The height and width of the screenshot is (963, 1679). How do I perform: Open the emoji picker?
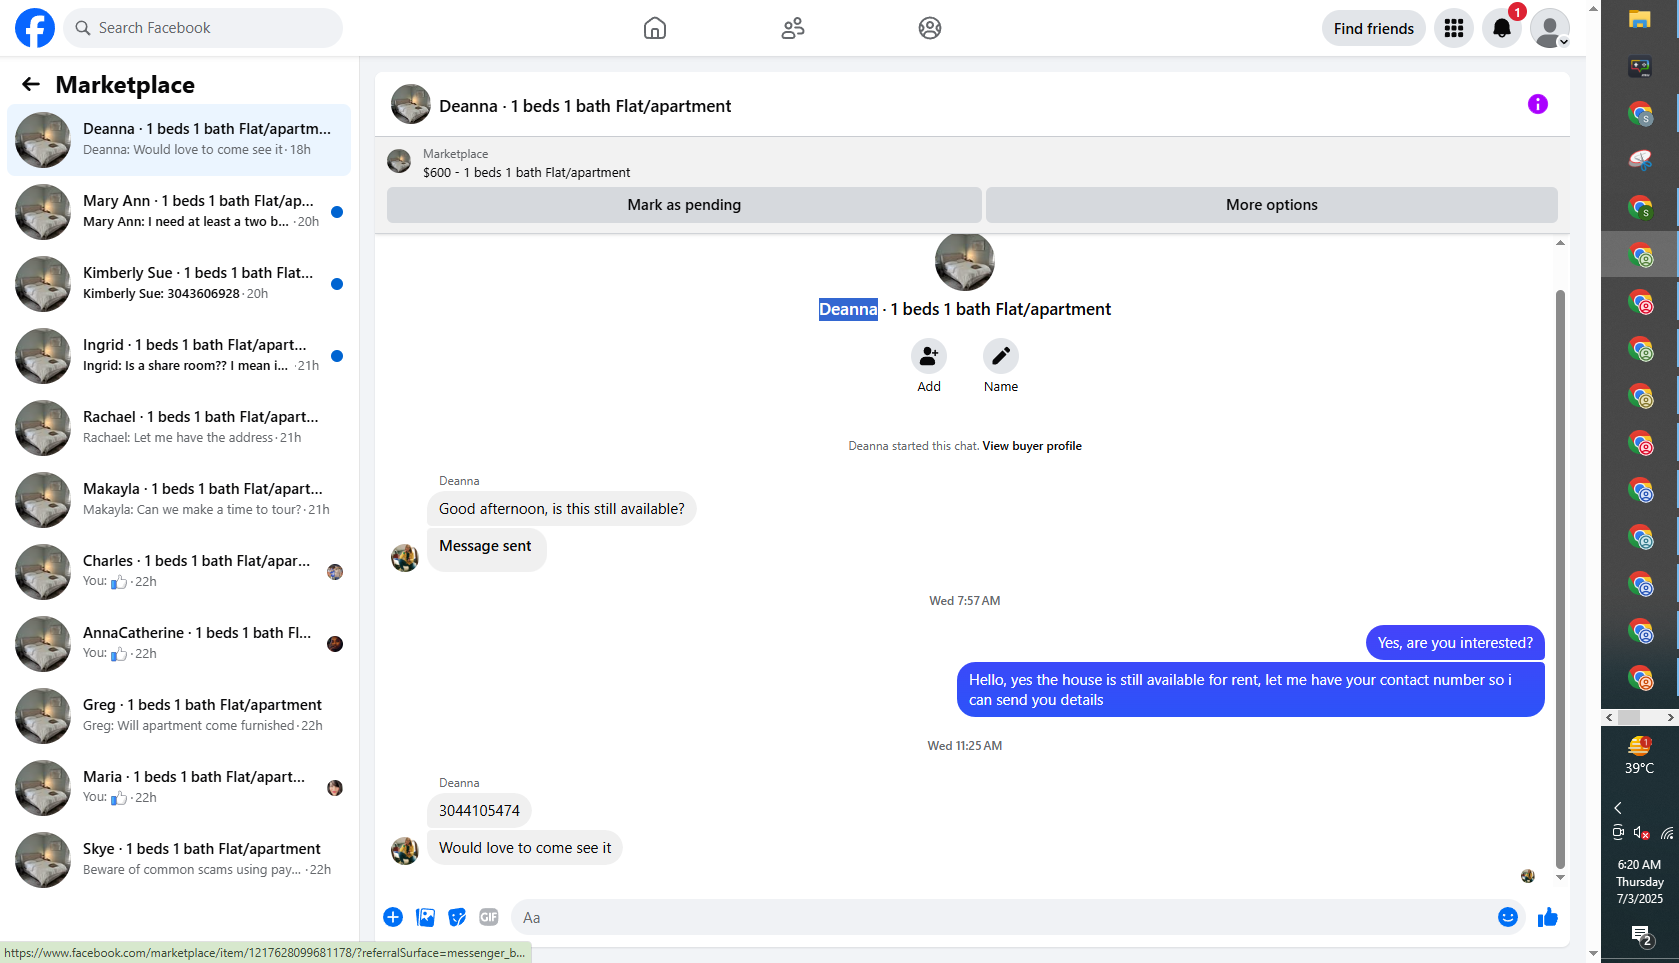pos(1508,917)
